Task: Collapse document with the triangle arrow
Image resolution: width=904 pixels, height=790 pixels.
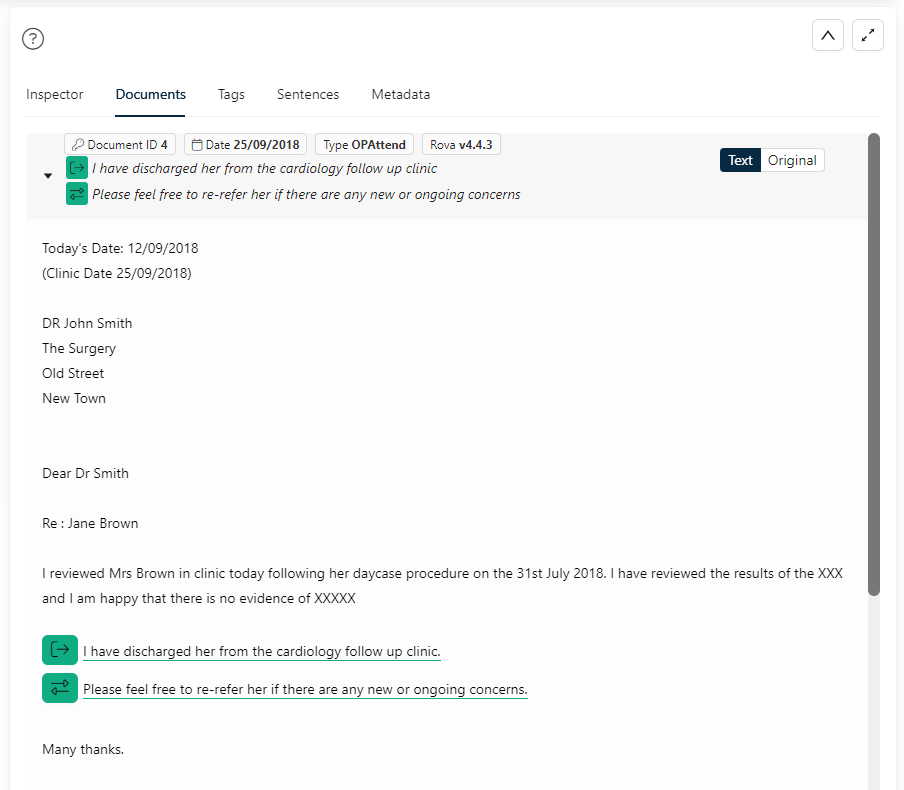Action: 48,176
